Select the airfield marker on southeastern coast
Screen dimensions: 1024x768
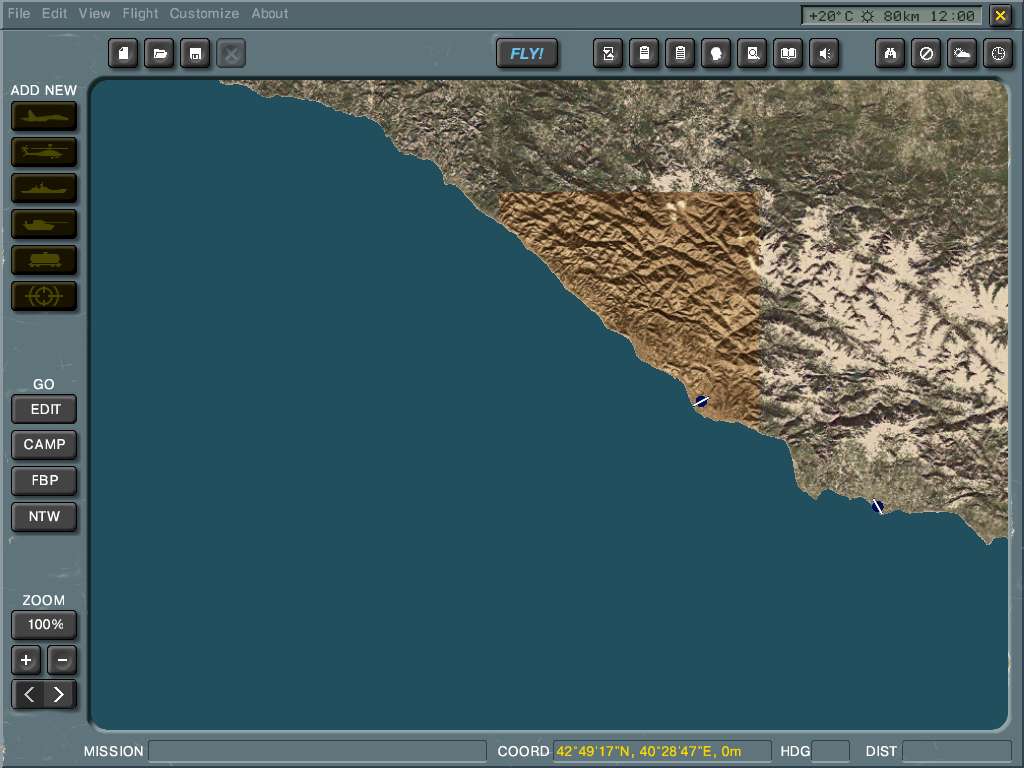878,506
